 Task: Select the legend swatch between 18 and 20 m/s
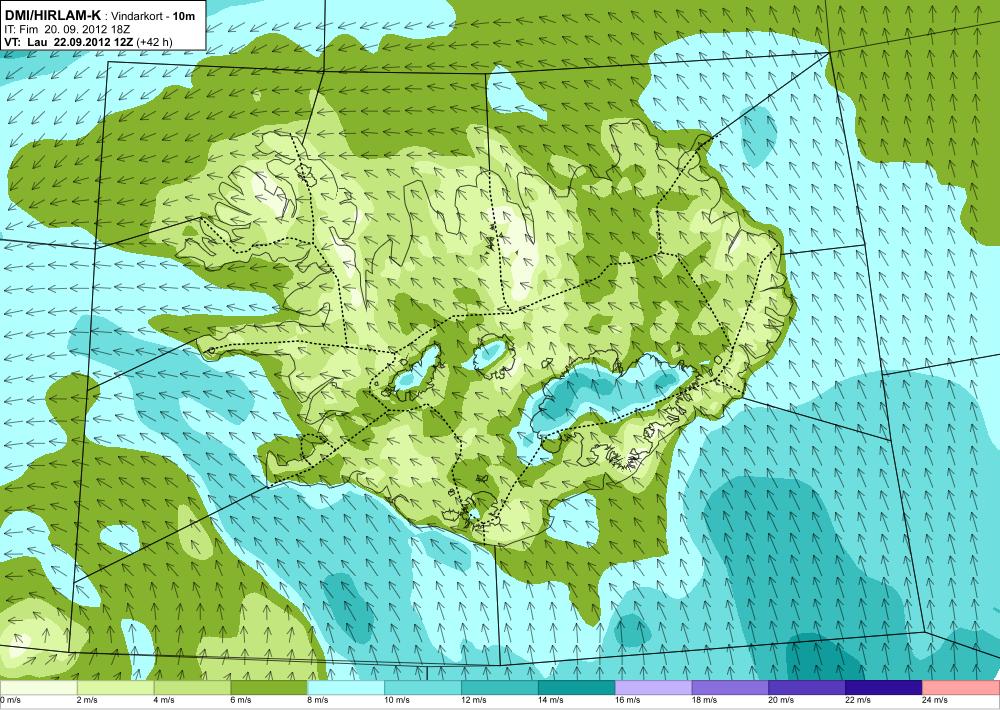click(730, 688)
